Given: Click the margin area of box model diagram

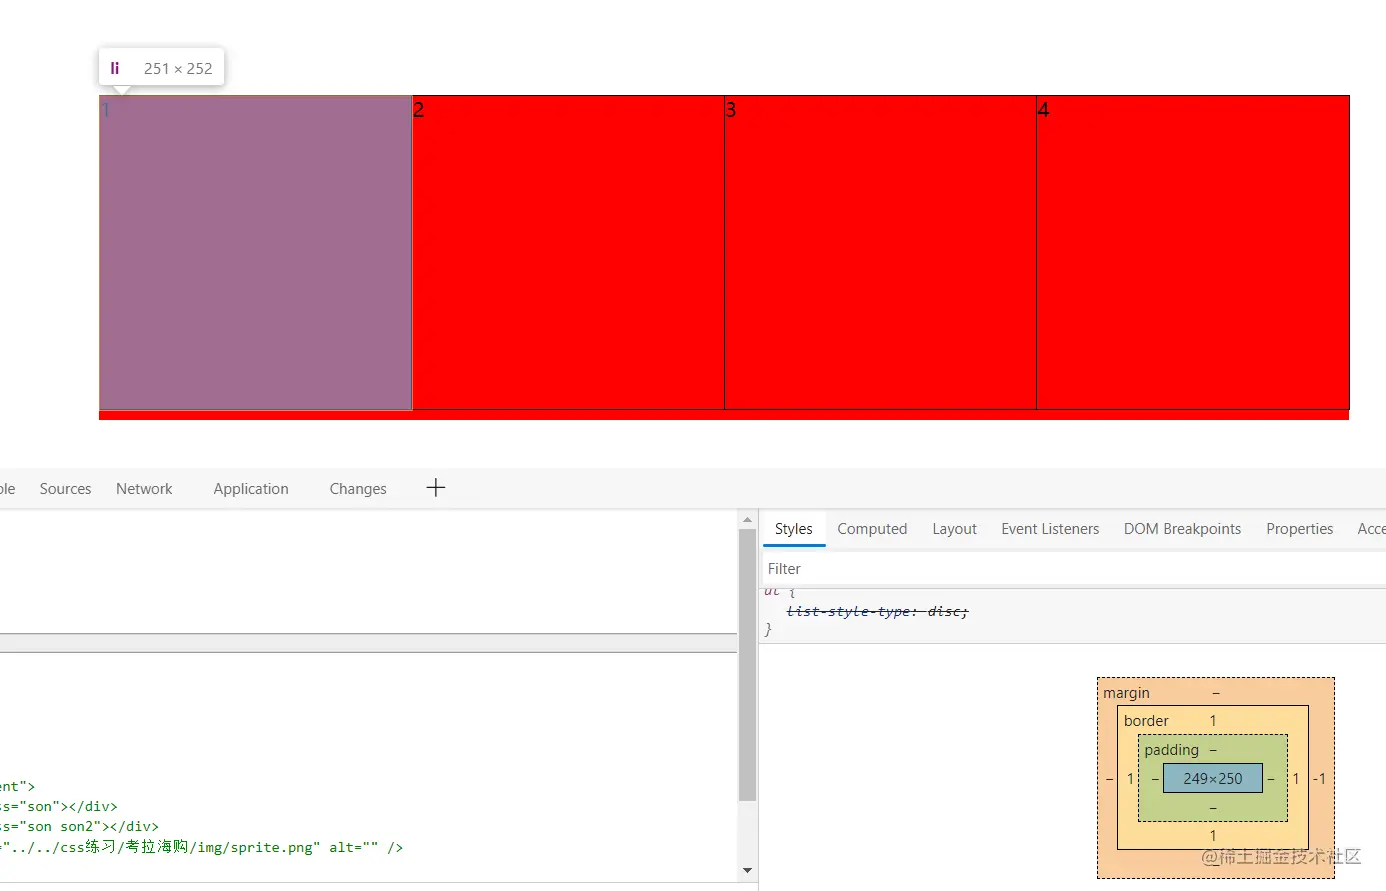Looking at the screenshot, I should pos(1127,692).
